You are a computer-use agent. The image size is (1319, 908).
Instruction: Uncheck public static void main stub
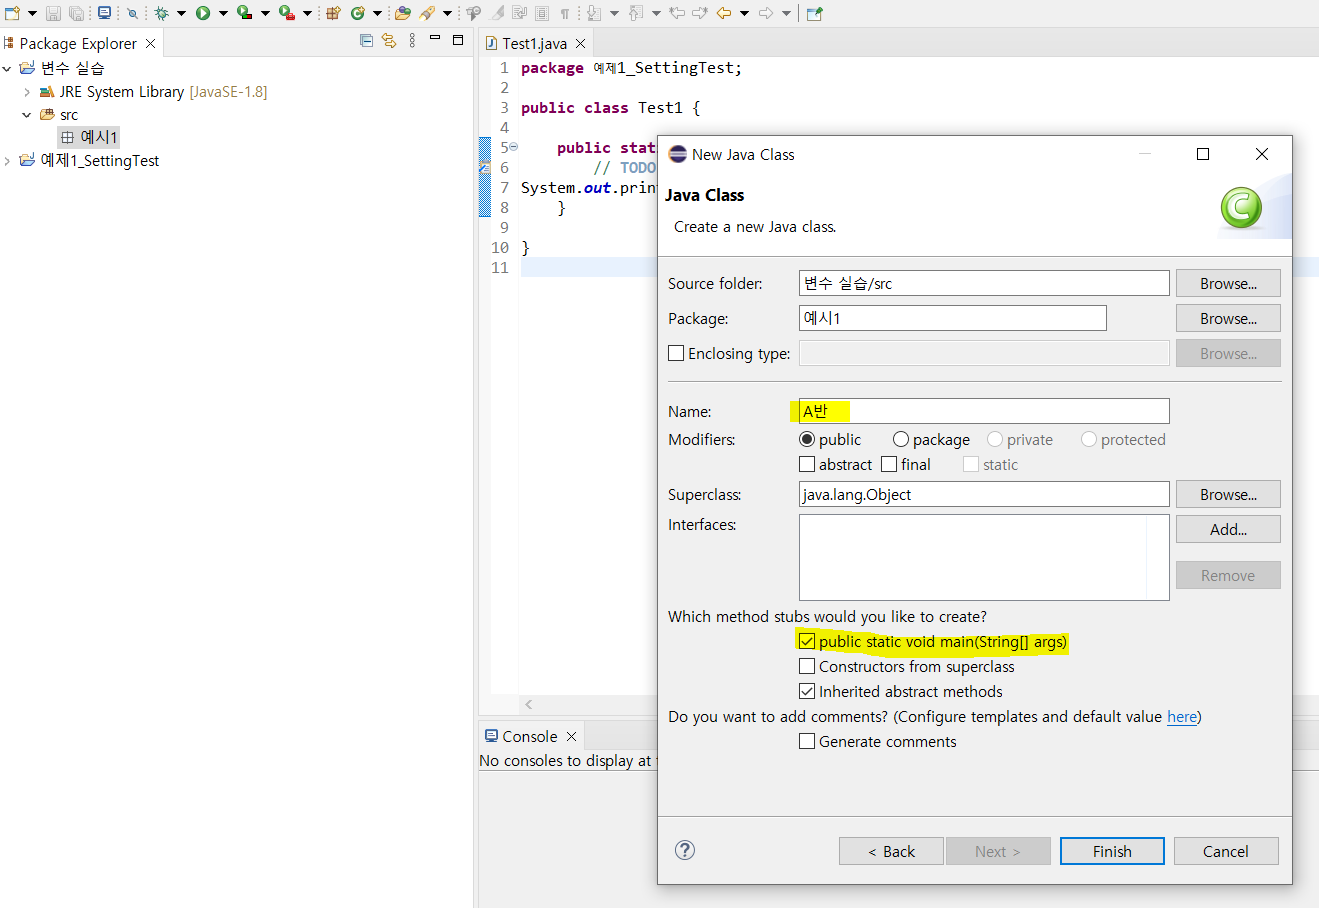click(807, 641)
